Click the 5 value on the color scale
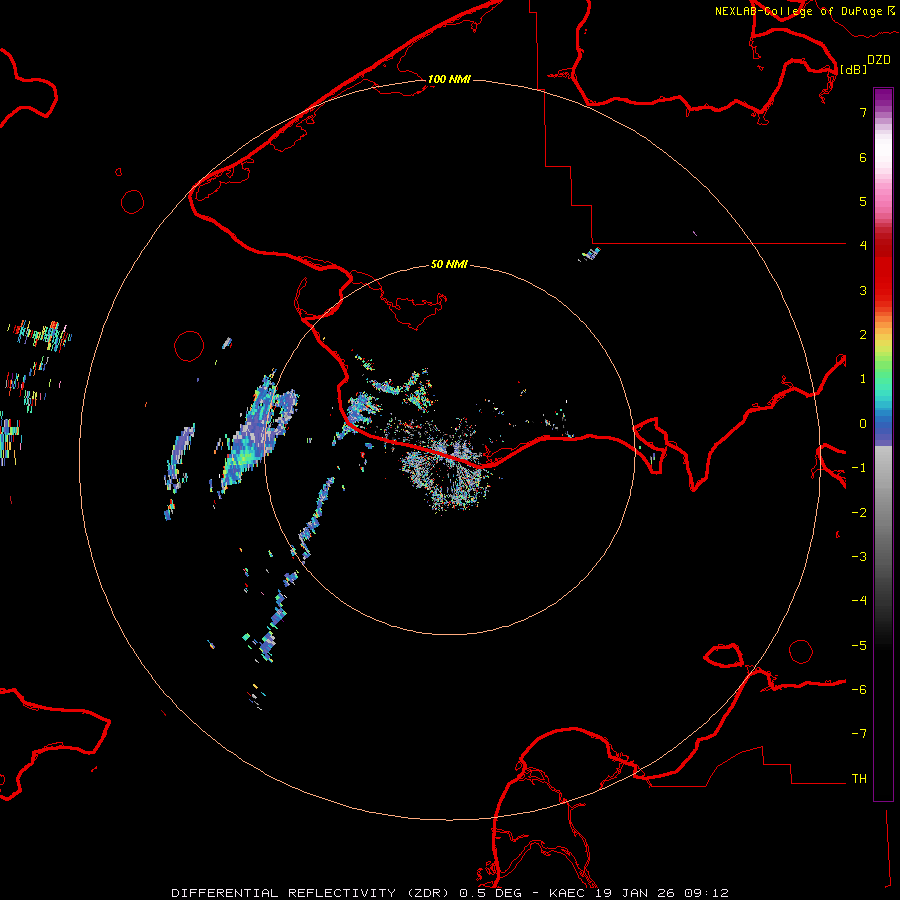This screenshot has width=900, height=900. pyautogui.click(x=863, y=201)
